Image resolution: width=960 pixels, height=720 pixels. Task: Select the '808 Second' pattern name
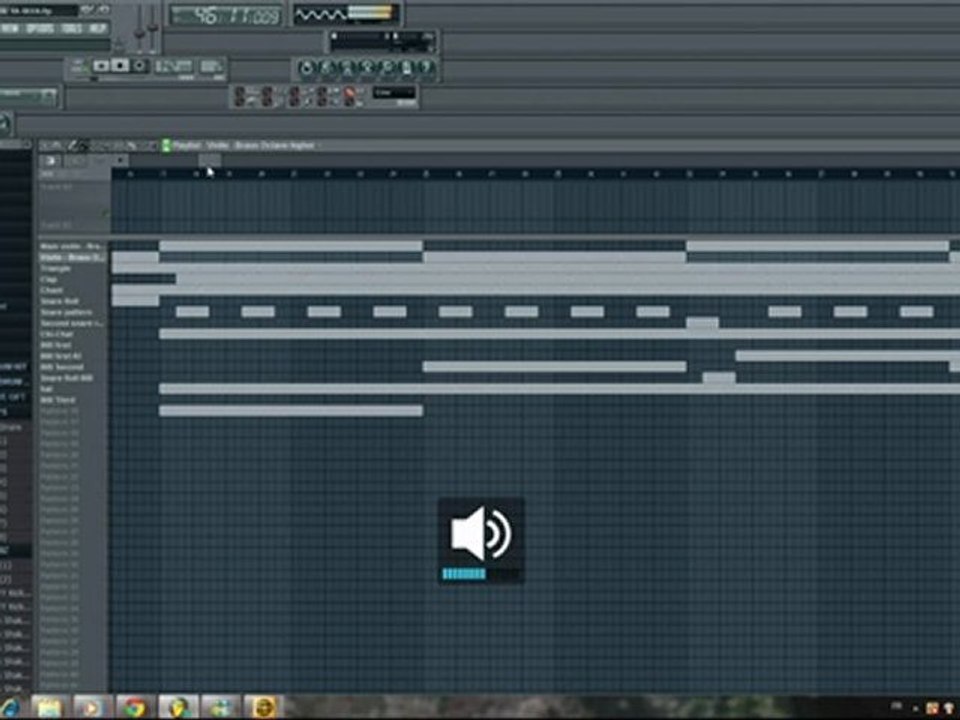[x=62, y=367]
